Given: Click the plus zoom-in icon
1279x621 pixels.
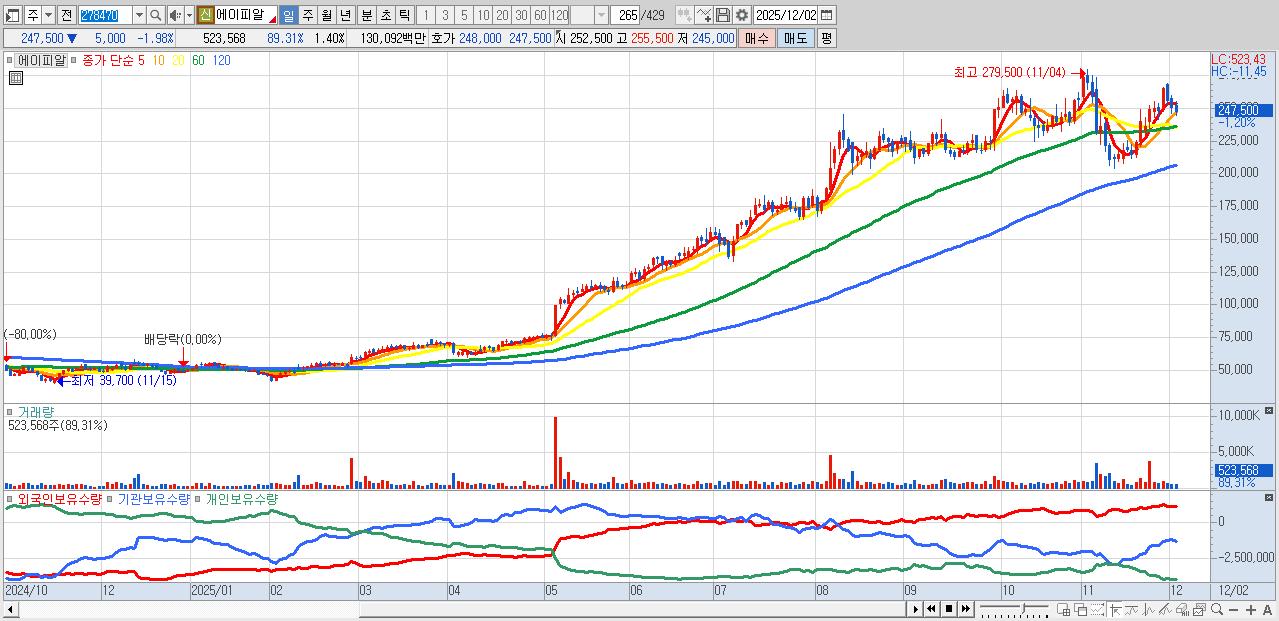Looking at the screenshot, I should click(1251, 609).
